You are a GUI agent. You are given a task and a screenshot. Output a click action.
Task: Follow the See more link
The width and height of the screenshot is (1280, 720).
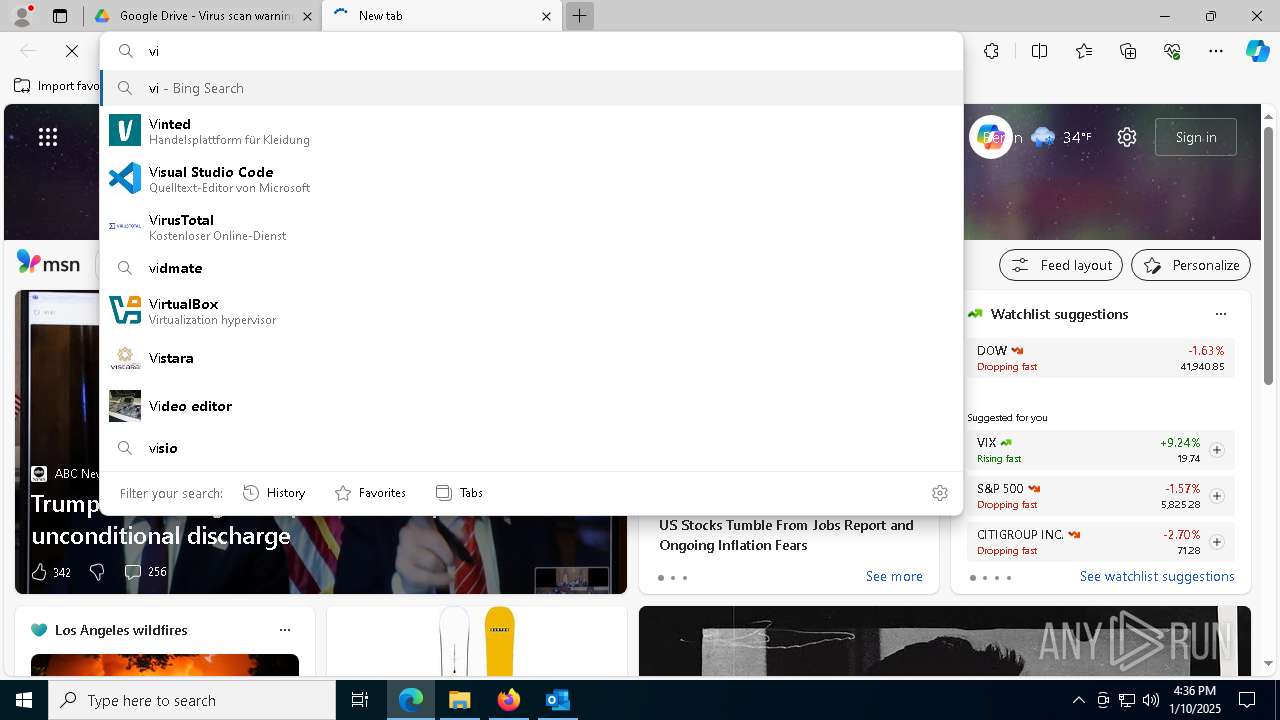tap(894, 576)
